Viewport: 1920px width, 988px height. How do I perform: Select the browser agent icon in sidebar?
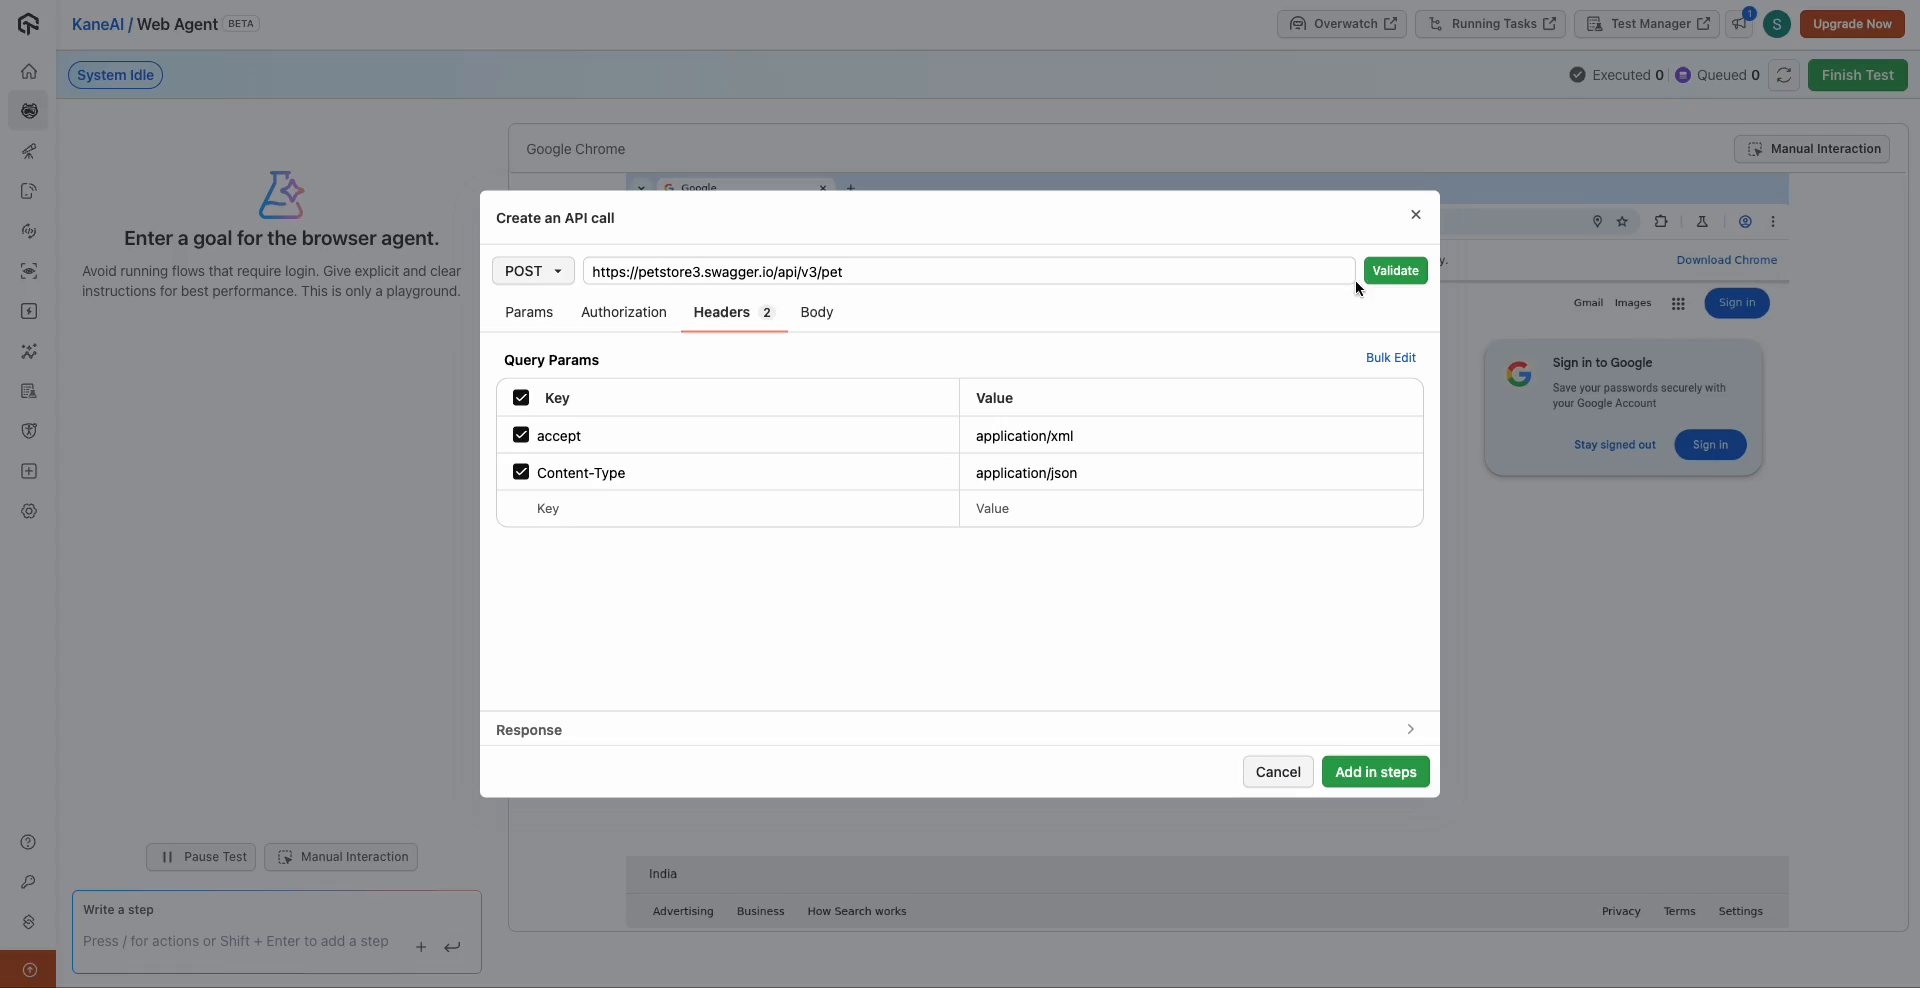tap(29, 111)
